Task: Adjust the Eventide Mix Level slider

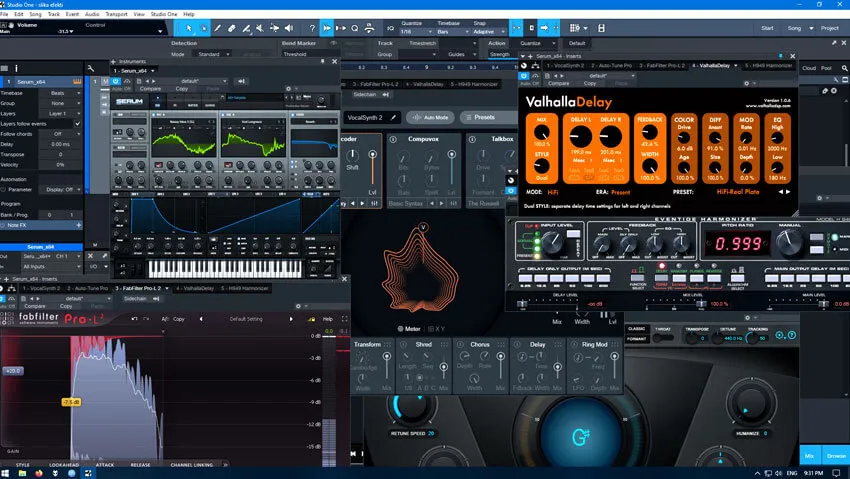Action: [x=701, y=303]
